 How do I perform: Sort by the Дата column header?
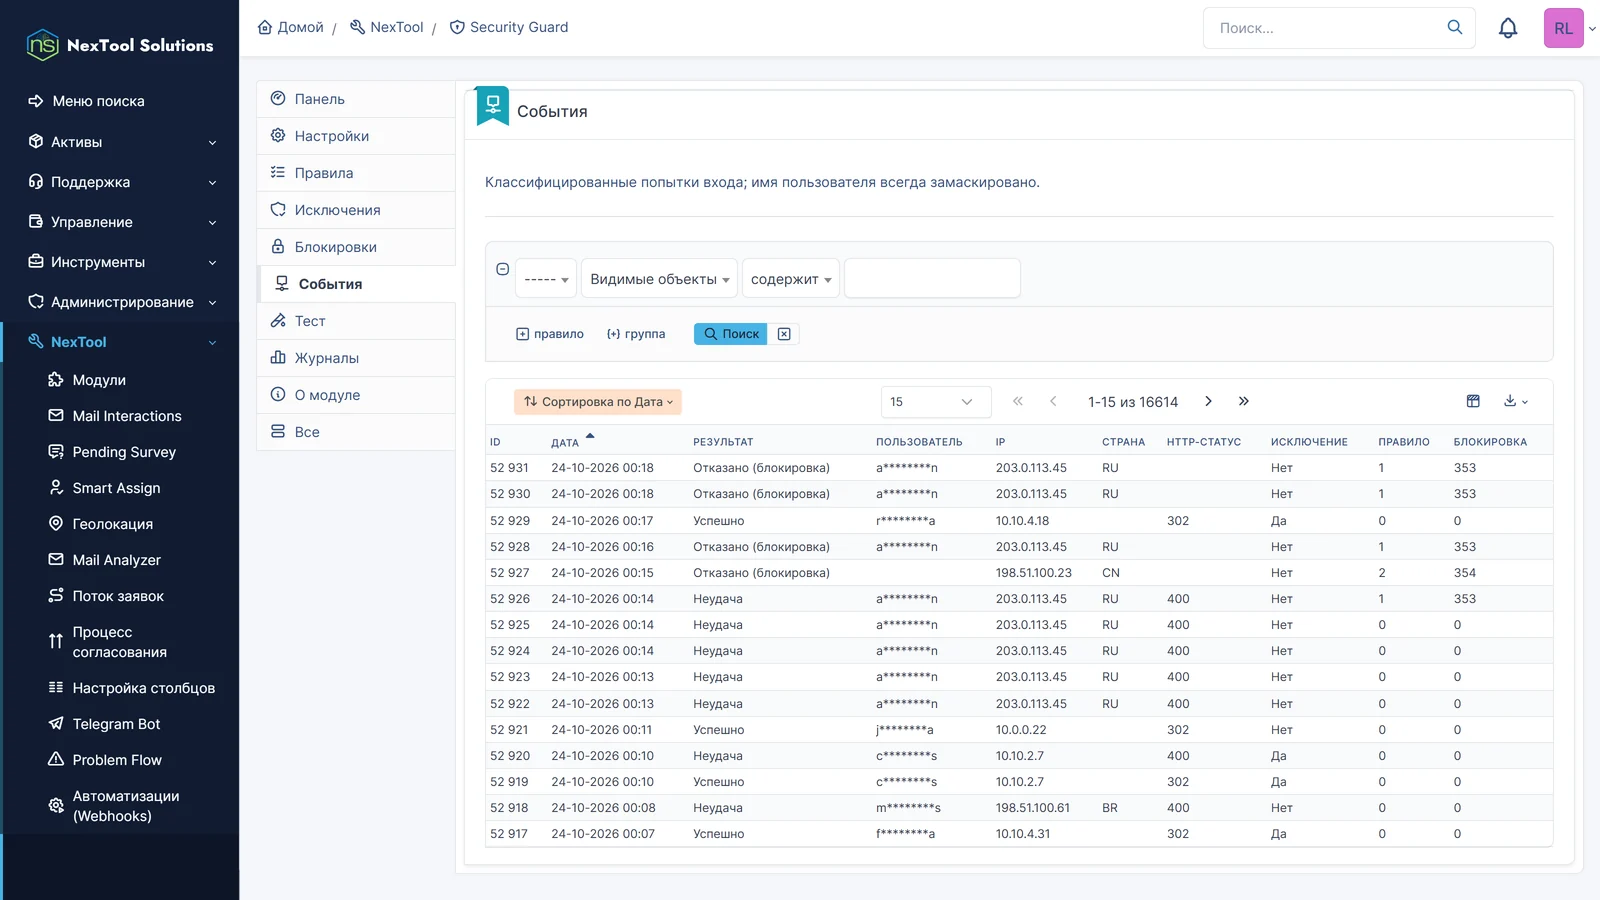565,442
